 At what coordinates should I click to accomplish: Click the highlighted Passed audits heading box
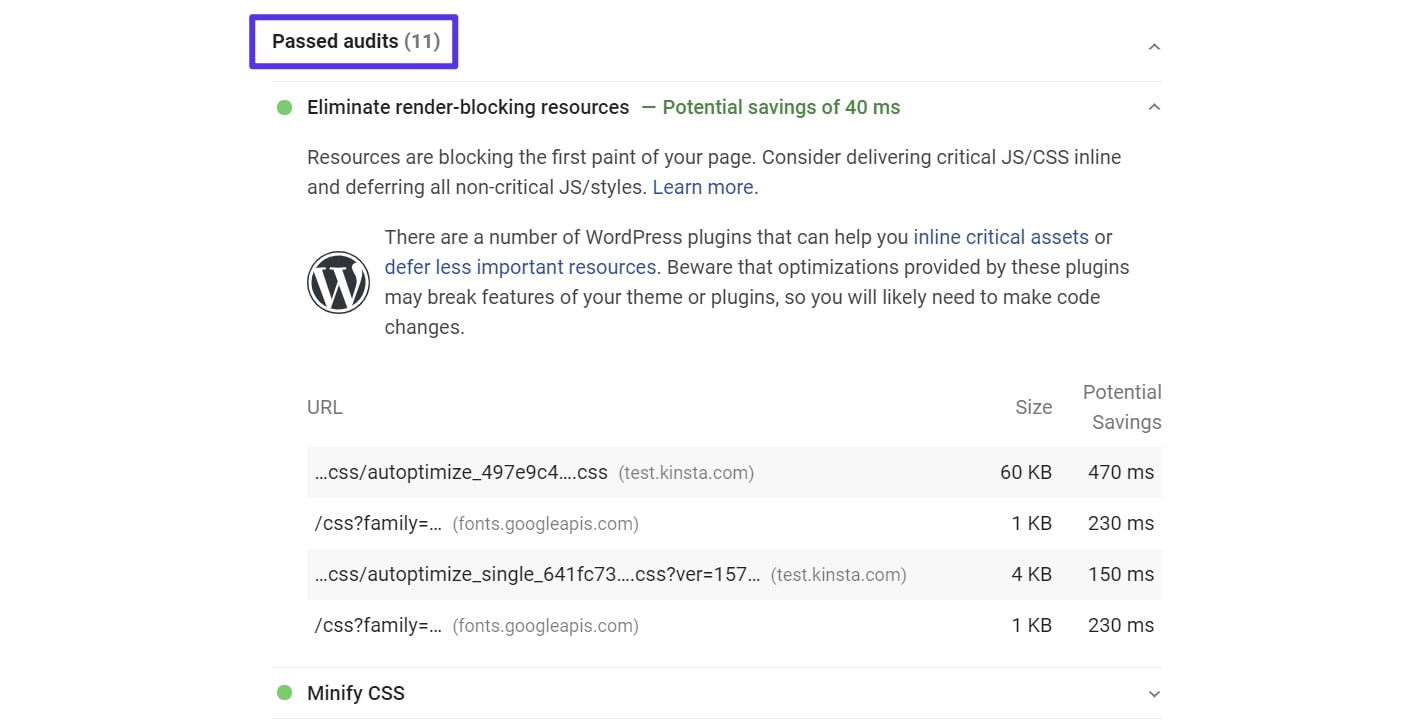[353, 41]
